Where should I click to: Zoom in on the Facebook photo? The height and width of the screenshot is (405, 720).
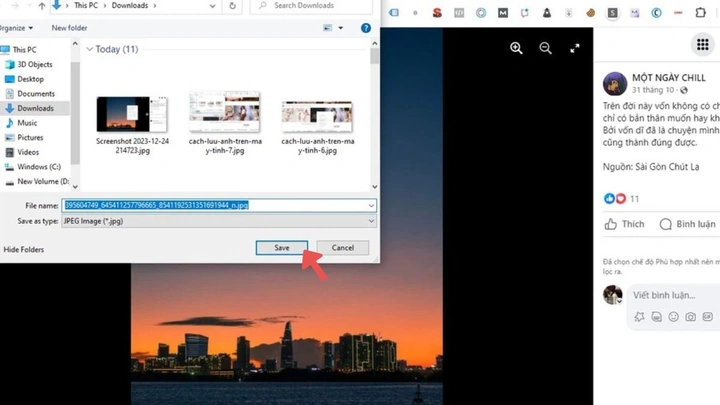pos(516,48)
